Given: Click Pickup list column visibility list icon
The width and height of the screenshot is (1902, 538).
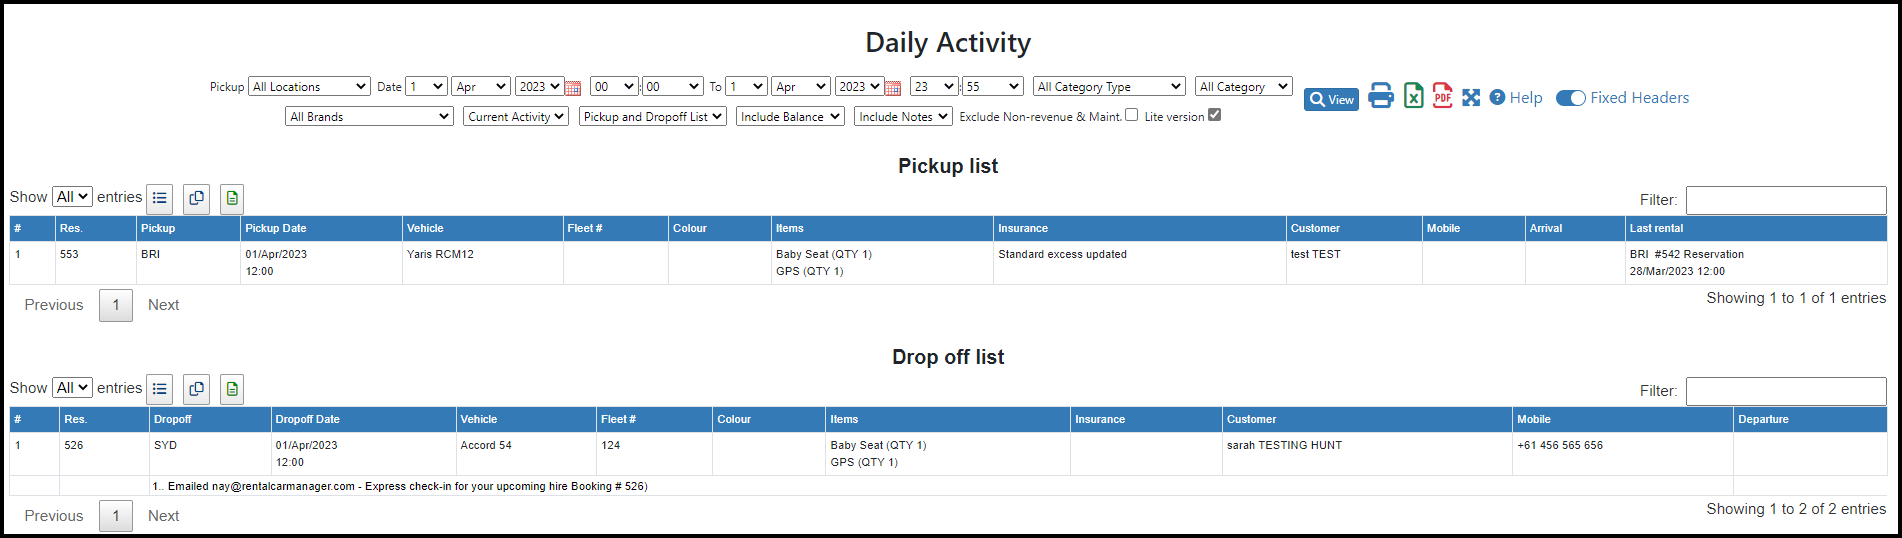Looking at the screenshot, I should (160, 199).
